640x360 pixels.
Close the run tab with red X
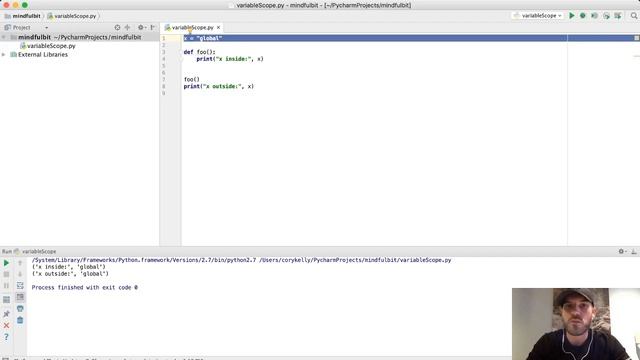point(6,325)
